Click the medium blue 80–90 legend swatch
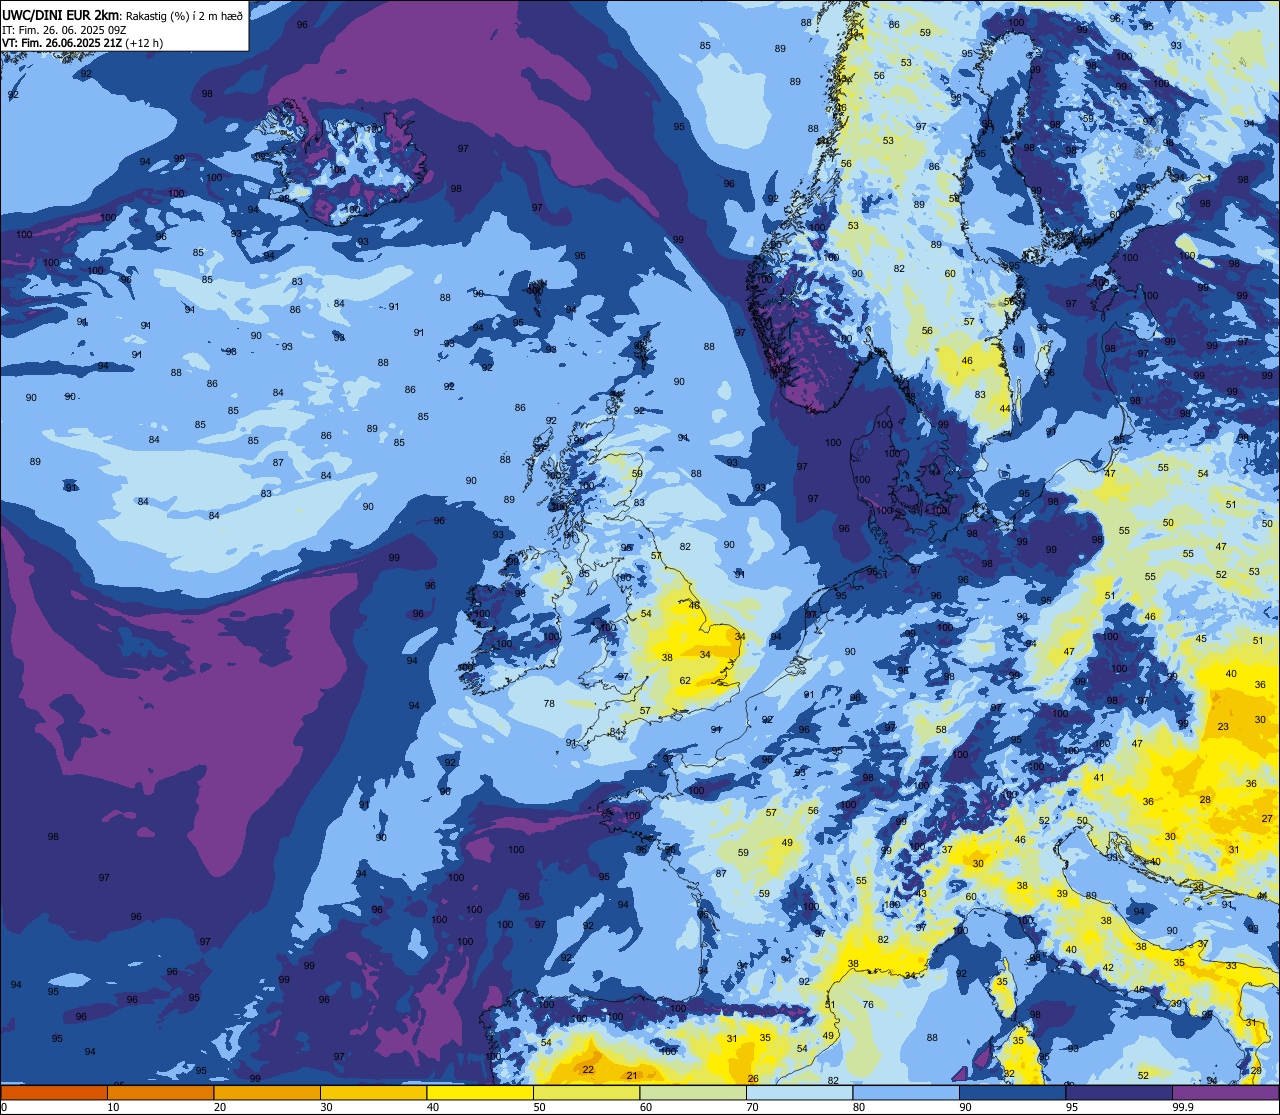Viewport: 1280px width, 1115px height. click(x=907, y=1093)
